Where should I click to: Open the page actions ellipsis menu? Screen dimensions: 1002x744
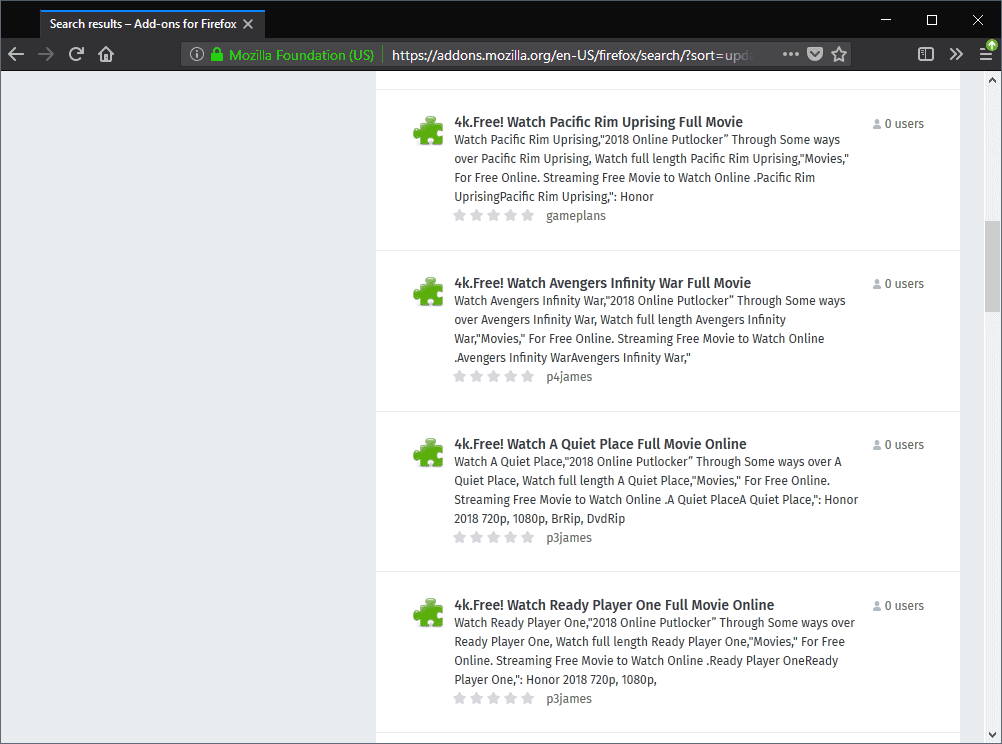791,54
